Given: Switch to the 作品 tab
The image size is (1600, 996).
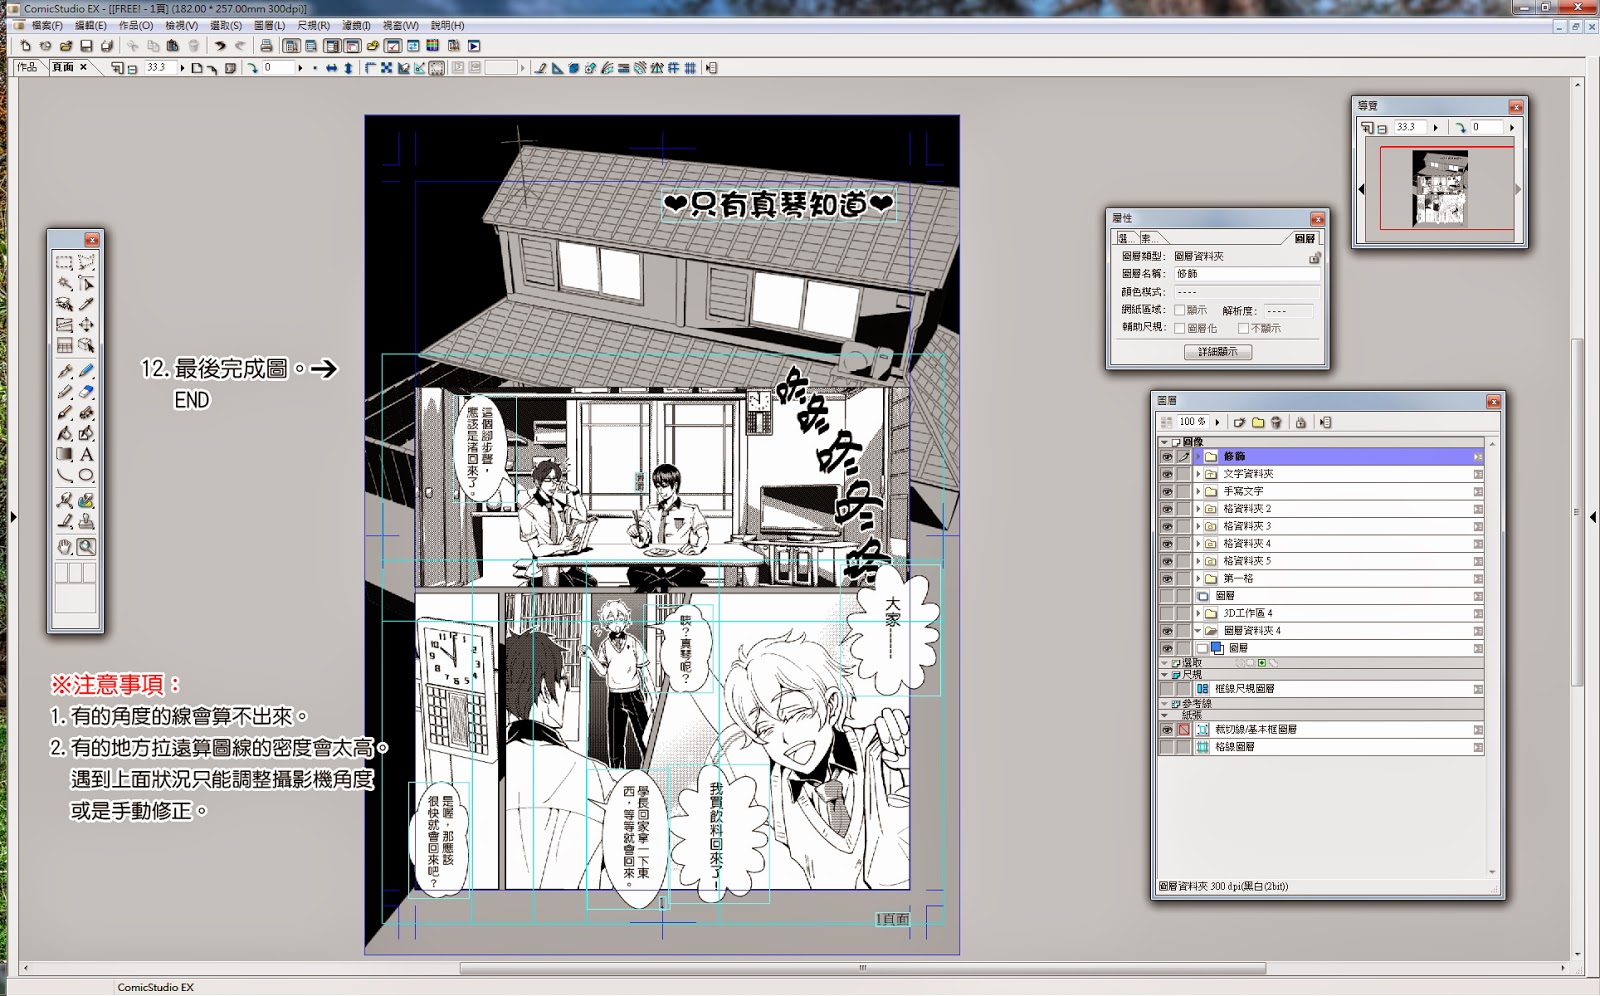Looking at the screenshot, I should point(27,68).
